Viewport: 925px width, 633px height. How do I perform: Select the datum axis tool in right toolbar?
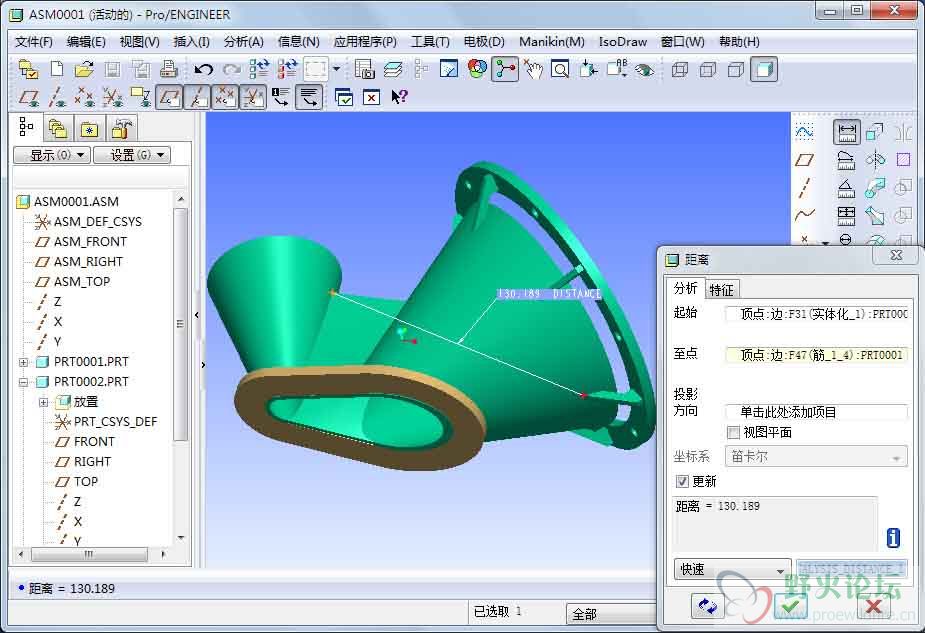tap(804, 187)
